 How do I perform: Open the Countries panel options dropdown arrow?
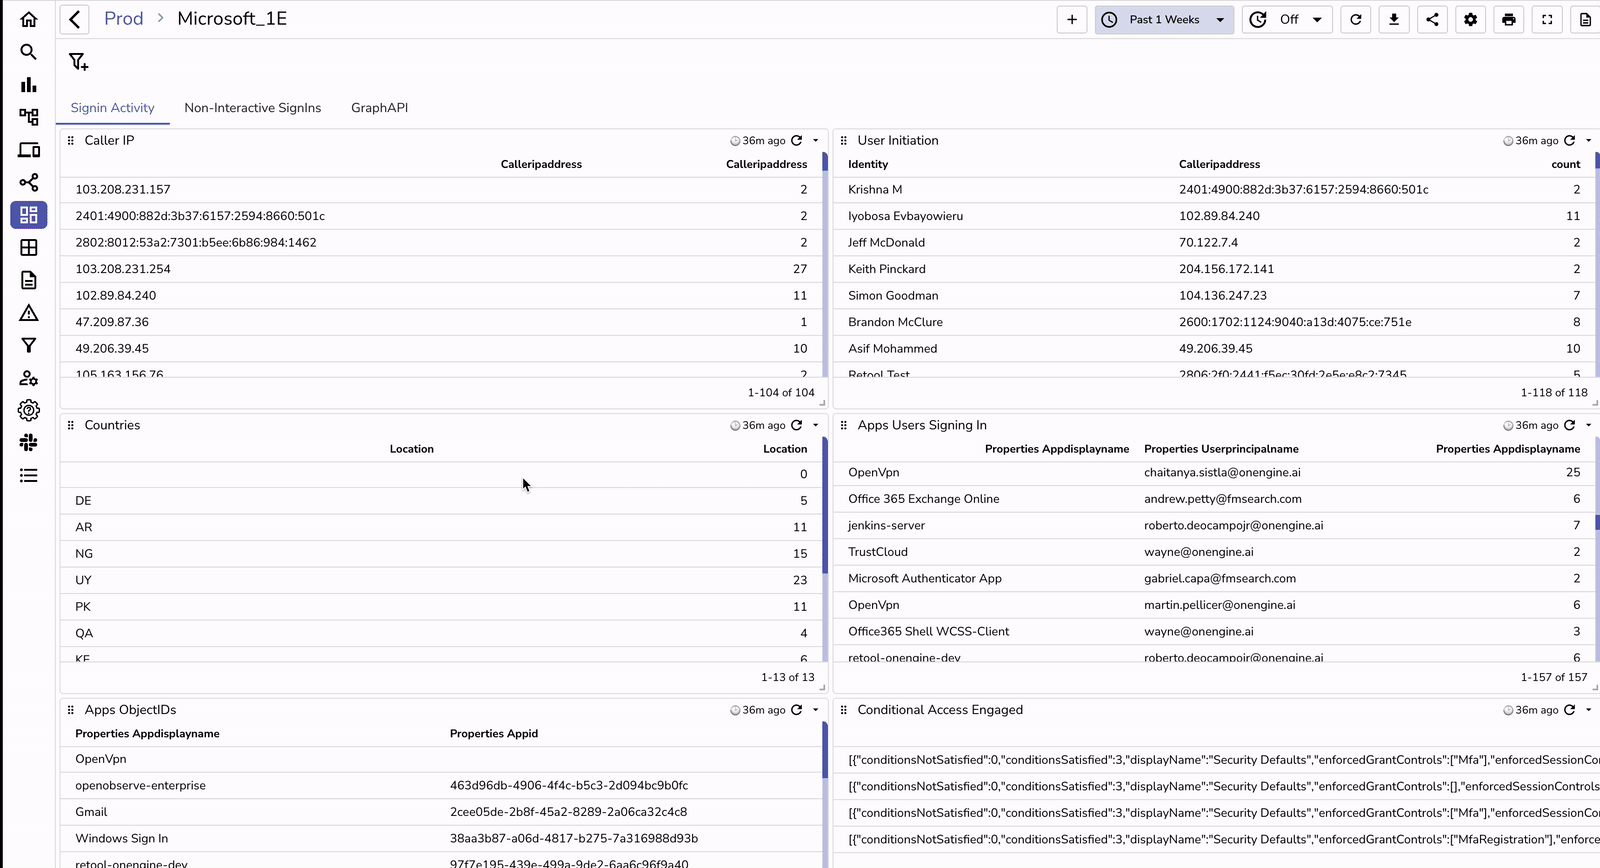click(816, 425)
